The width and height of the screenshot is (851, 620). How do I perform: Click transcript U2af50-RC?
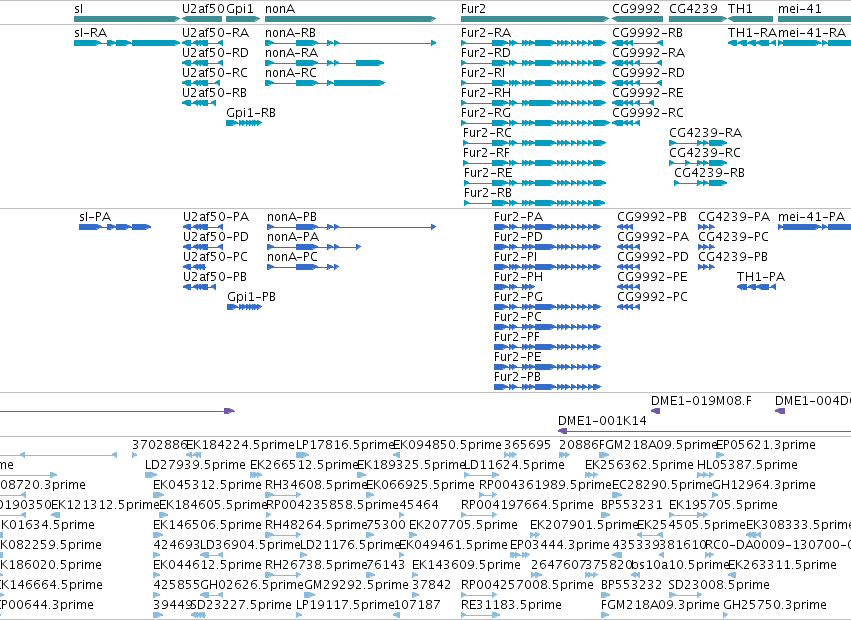[202, 83]
